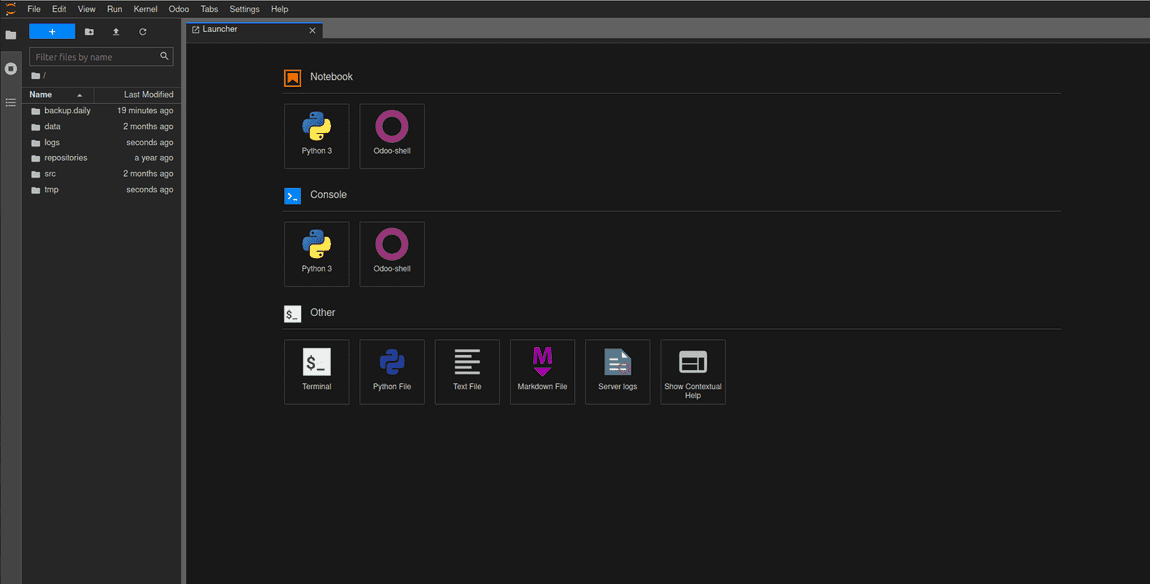The width and height of the screenshot is (1150, 584).
Task: Close the Launcher tab
Action: pos(312,30)
